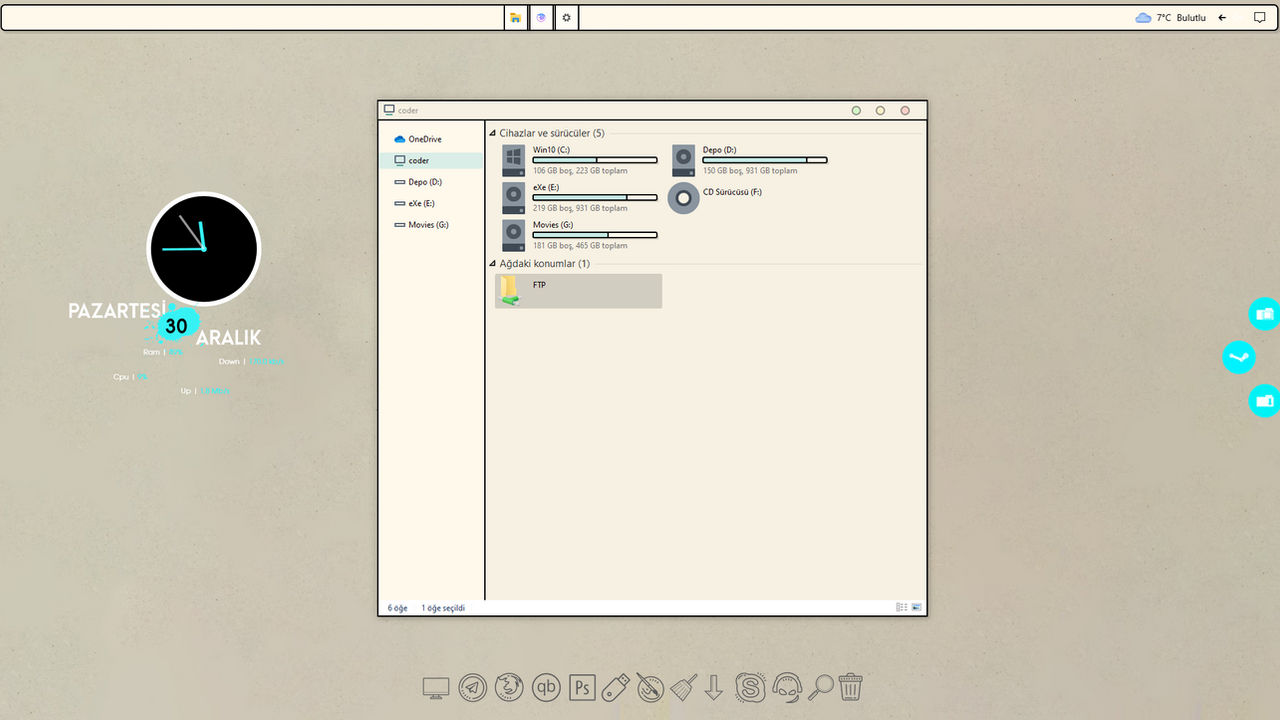Open qBittorrent via its dock icon

(x=546, y=687)
